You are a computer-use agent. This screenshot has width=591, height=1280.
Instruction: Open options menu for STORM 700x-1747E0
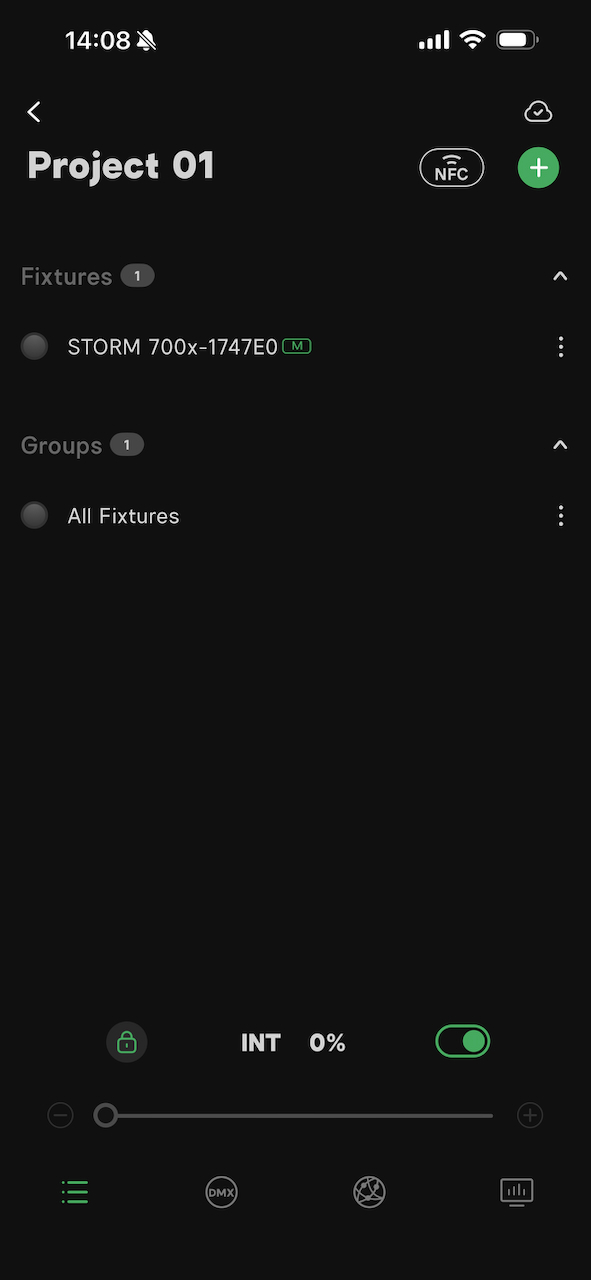tap(561, 346)
